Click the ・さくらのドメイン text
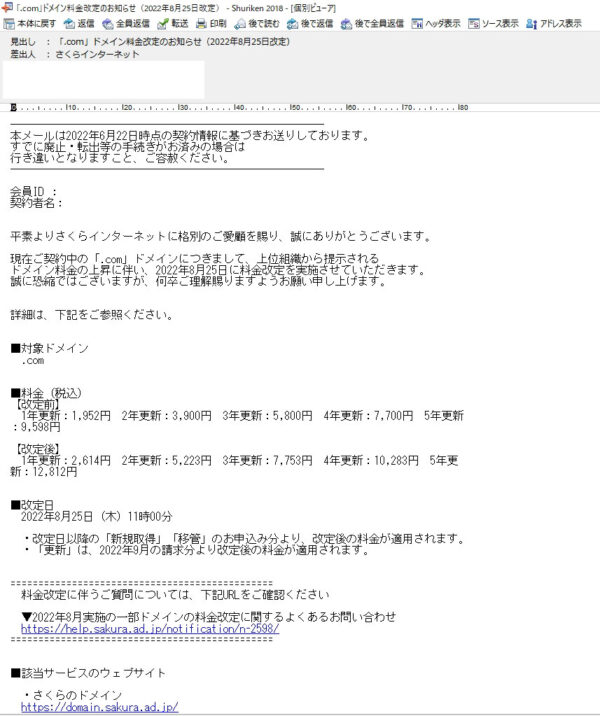This screenshot has height=716, width=600. tap(73, 695)
